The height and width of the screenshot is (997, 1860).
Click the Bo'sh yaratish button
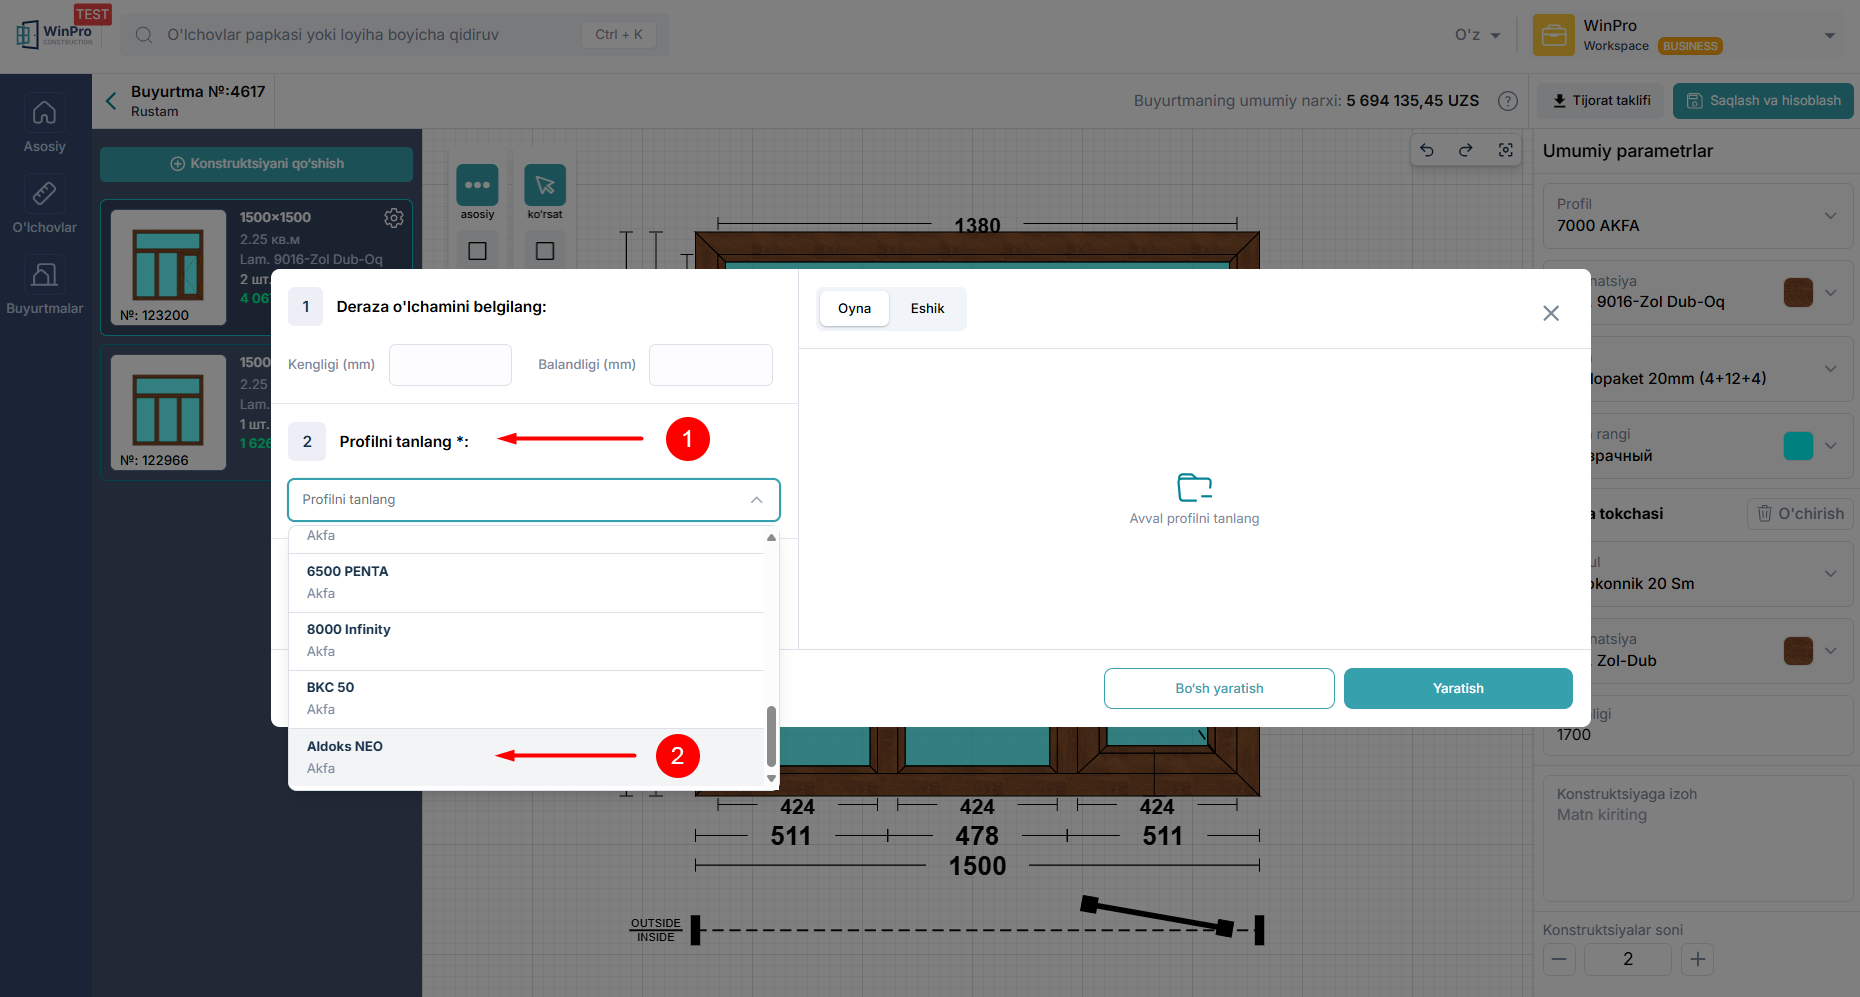(1218, 689)
